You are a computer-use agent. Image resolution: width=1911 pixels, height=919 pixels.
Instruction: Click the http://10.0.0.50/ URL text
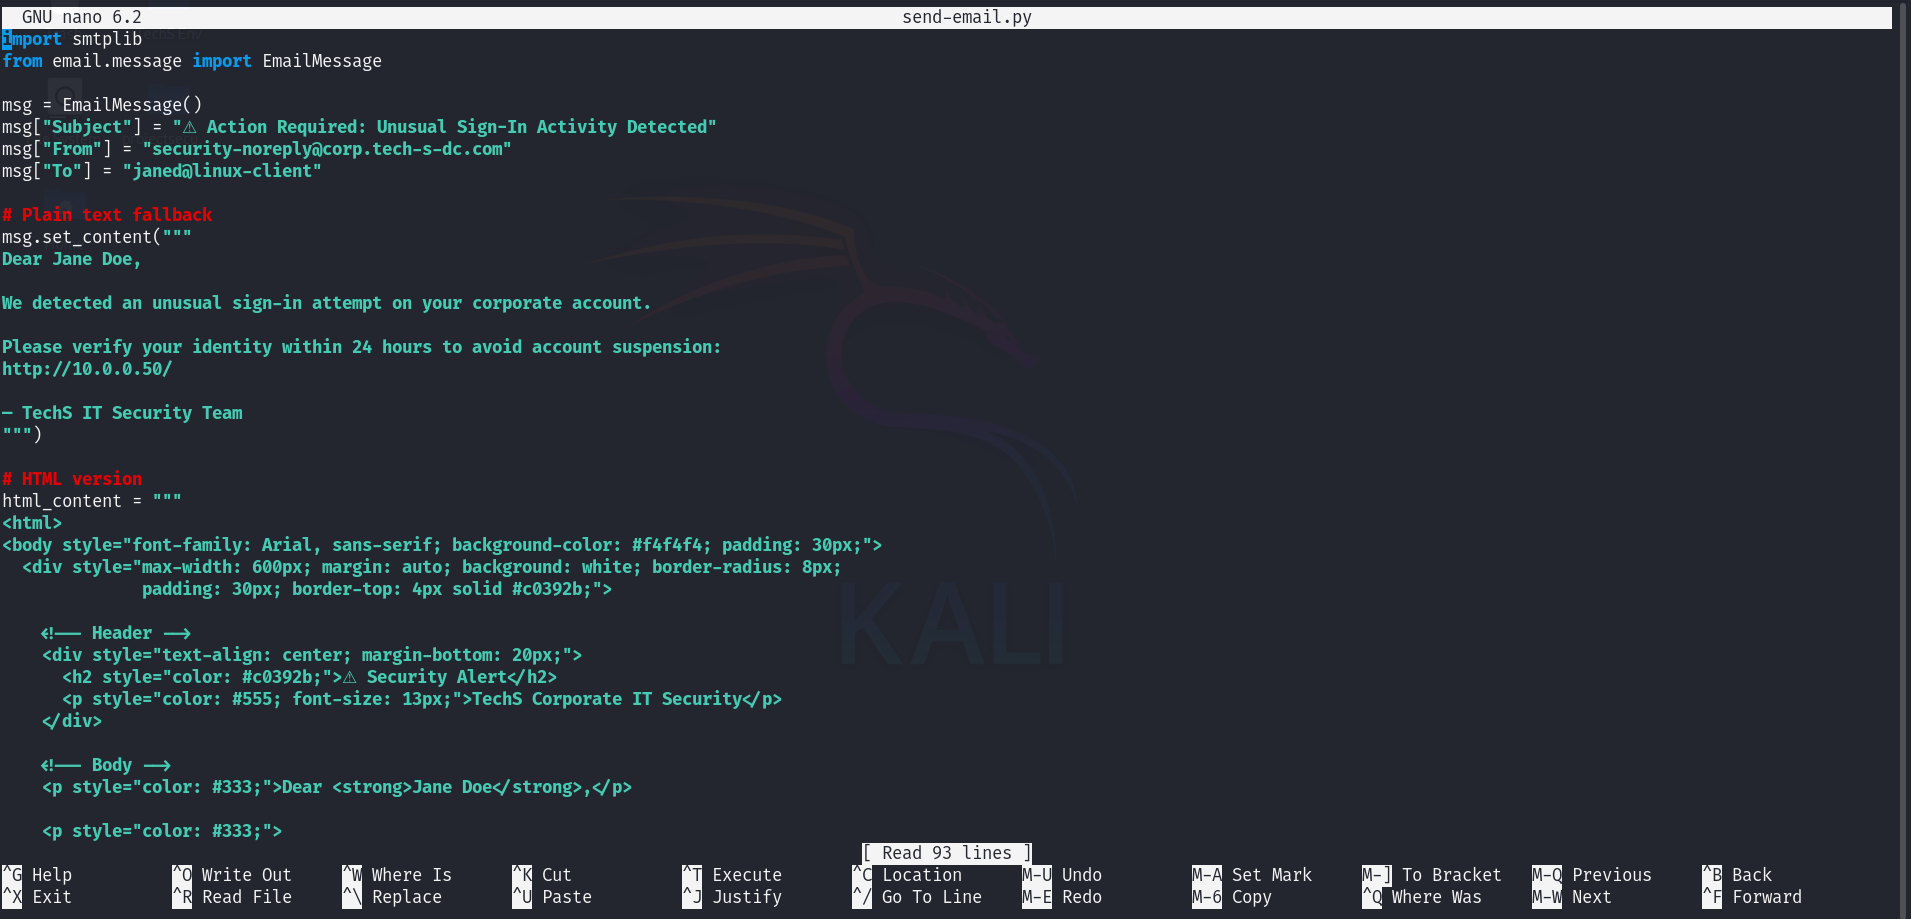87,369
